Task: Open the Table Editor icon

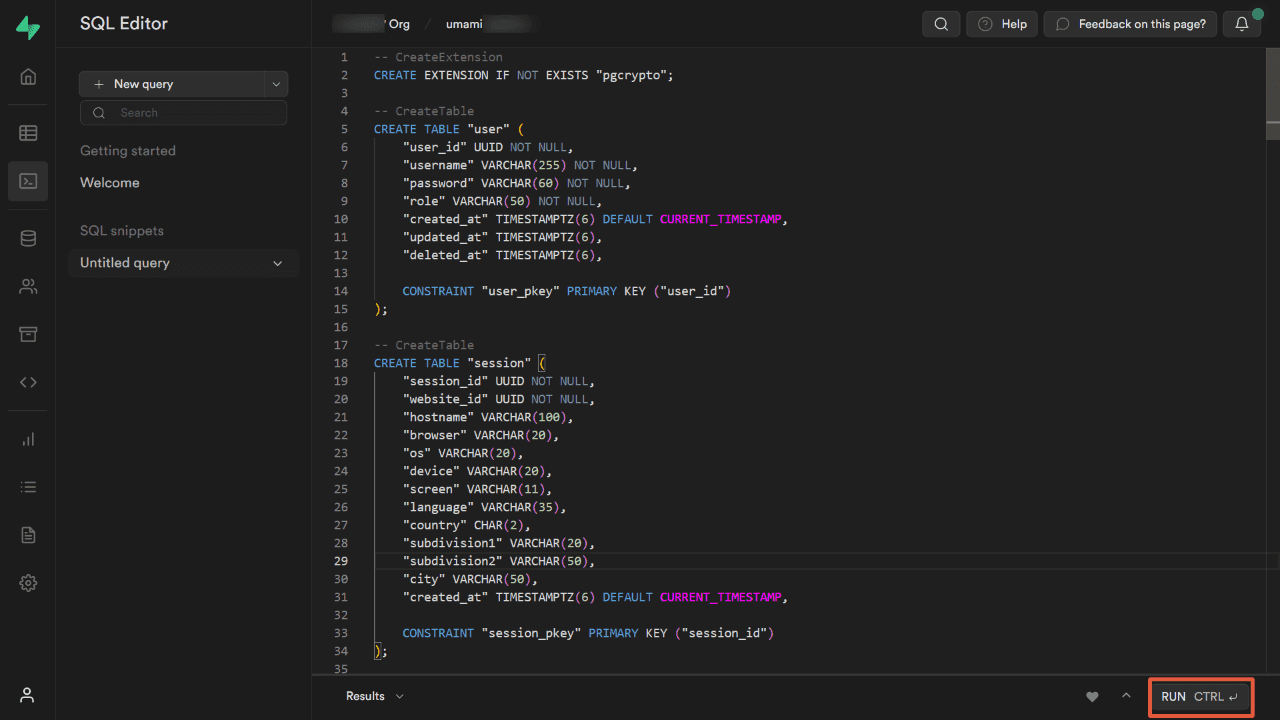Action: (x=28, y=132)
